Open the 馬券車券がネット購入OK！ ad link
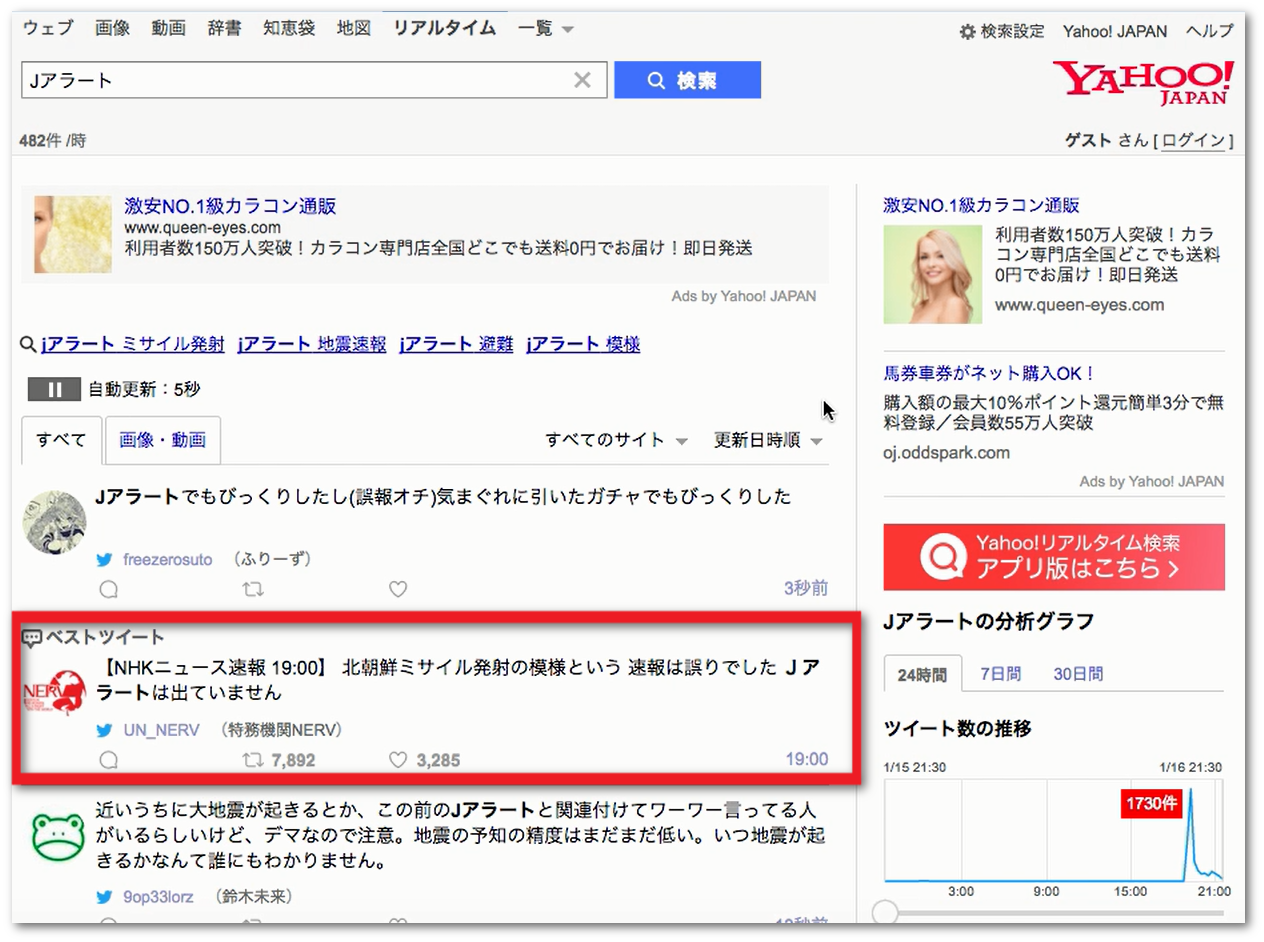The image size is (1264, 942). [x=990, y=374]
